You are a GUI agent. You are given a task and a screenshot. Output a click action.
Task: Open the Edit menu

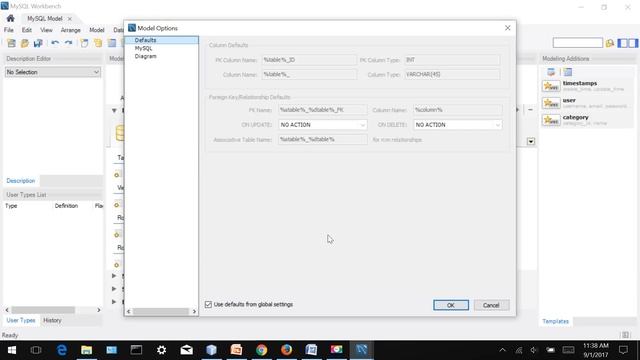point(27,30)
